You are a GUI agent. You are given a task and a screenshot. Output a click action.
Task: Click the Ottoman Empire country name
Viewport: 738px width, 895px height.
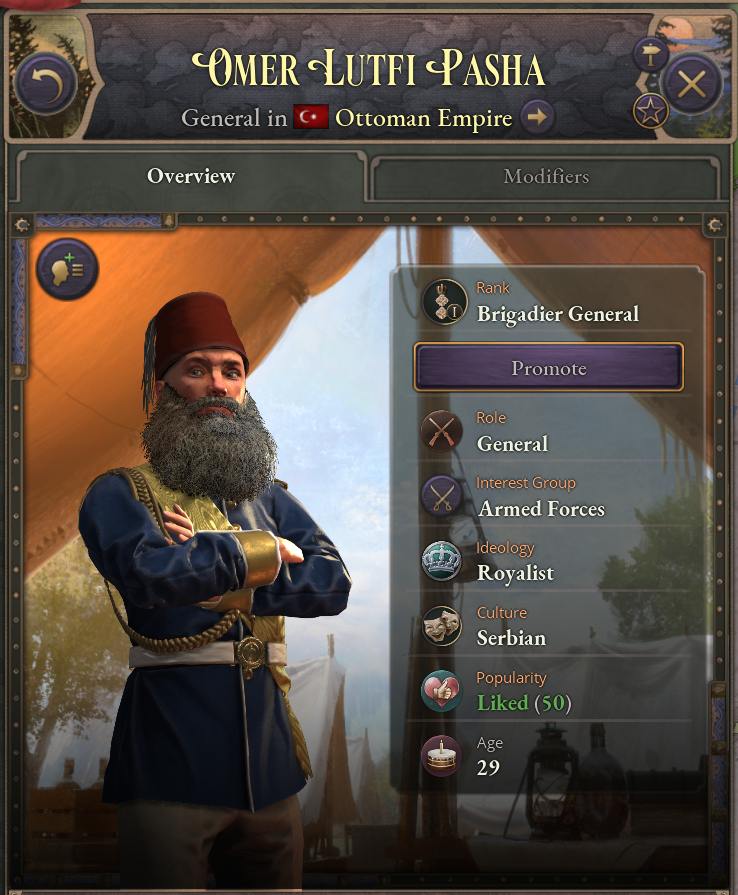tap(424, 118)
